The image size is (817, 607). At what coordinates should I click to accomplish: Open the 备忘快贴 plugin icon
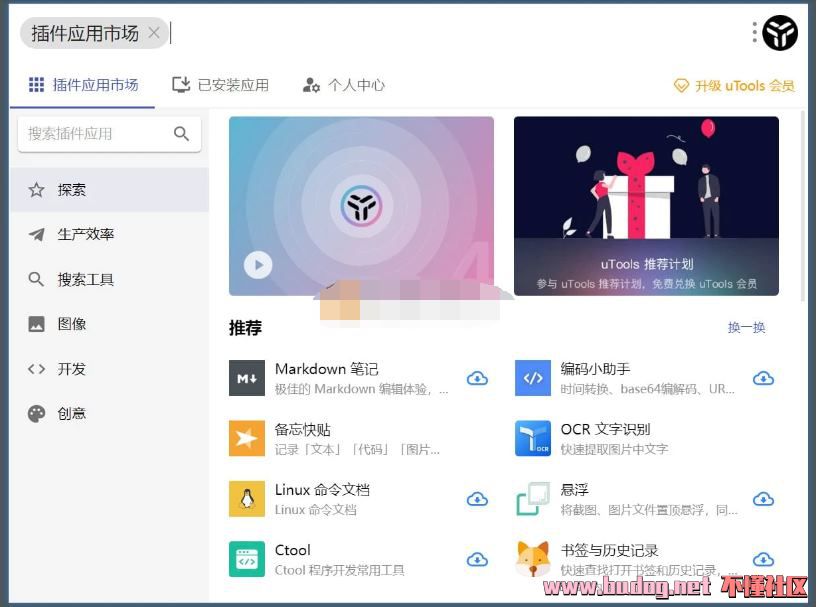coord(247,438)
